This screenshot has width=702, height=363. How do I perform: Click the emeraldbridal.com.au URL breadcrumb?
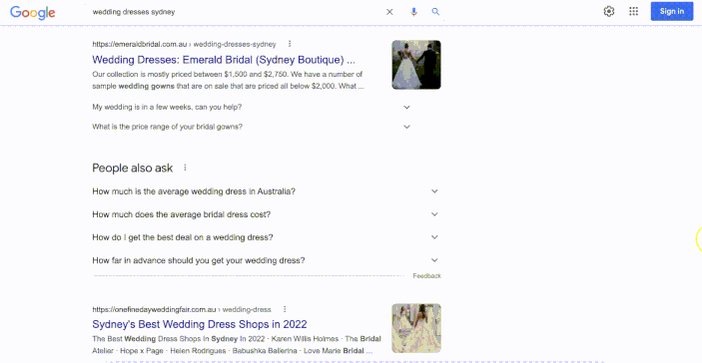click(x=184, y=44)
